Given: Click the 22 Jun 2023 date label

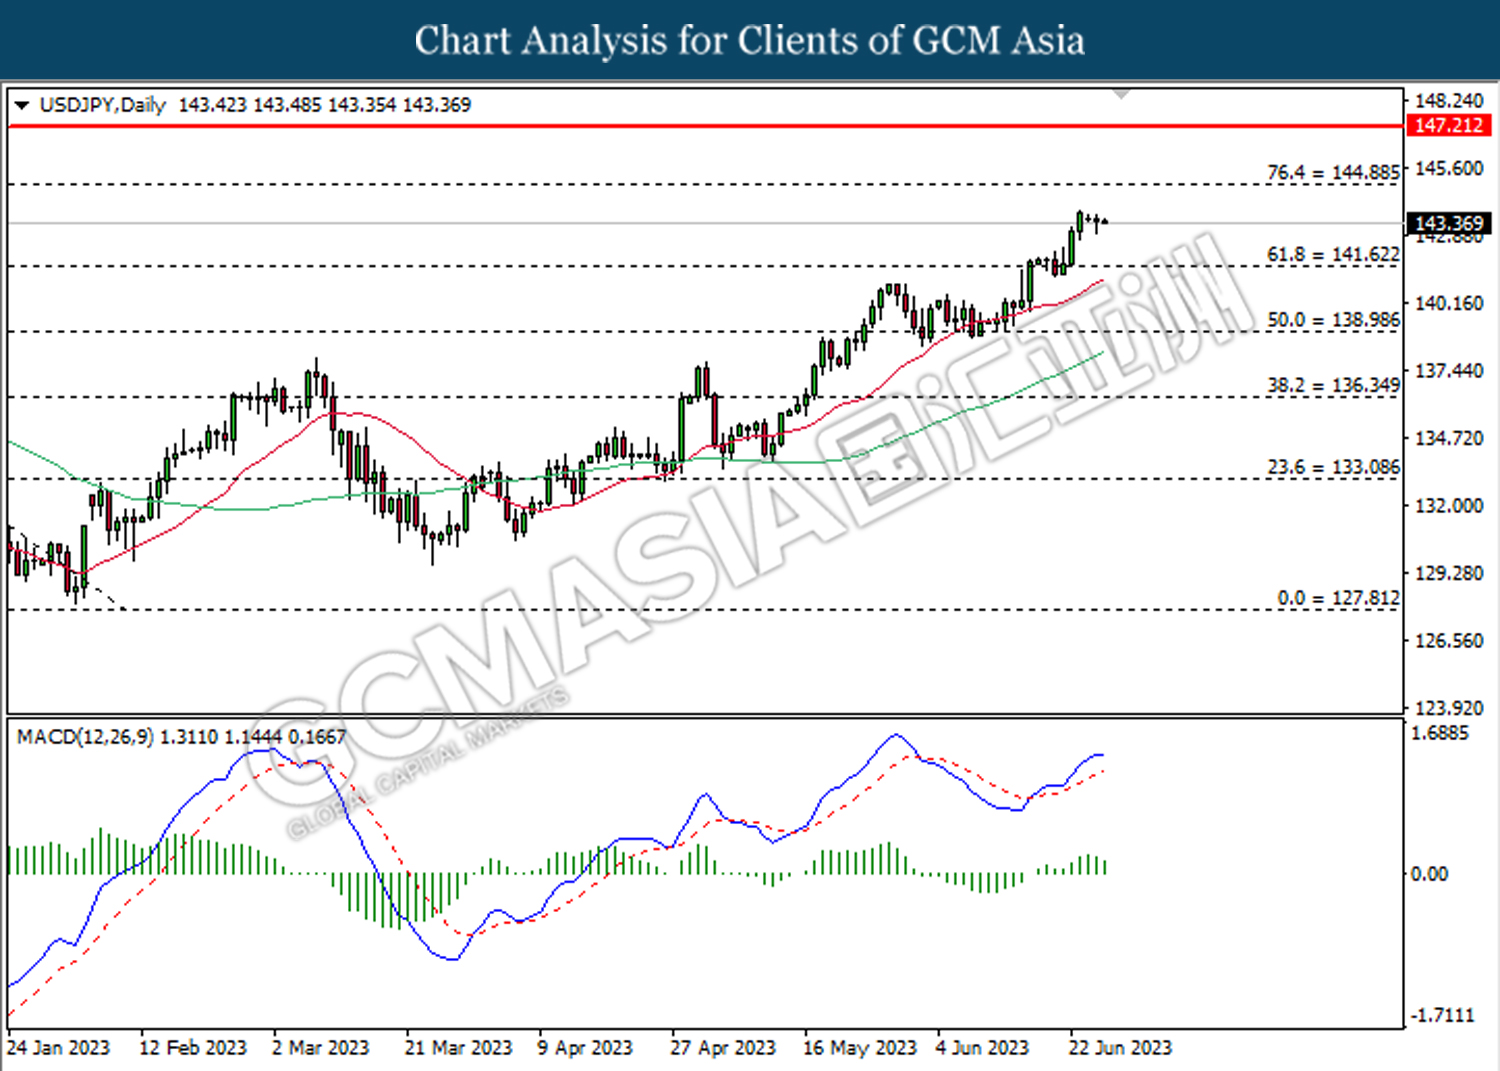Looking at the screenshot, I should click(x=1120, y=1048).
